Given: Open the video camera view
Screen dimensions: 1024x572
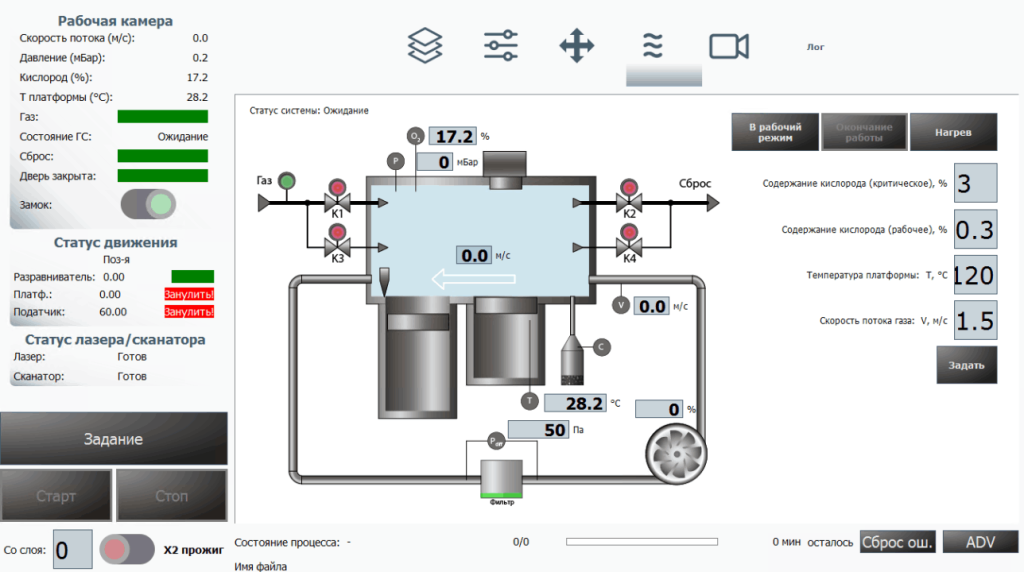Looking at the screenshot, I should 729,46.
